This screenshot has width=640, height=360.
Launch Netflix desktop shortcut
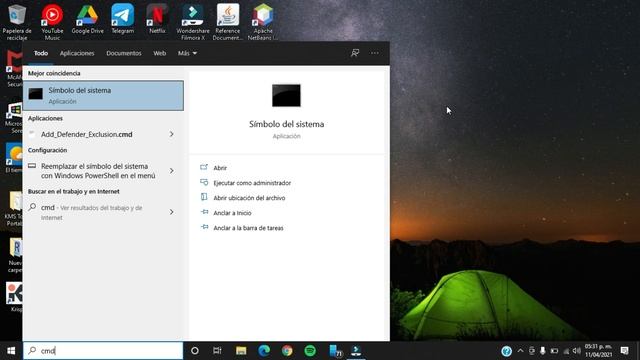pos(157,19)
